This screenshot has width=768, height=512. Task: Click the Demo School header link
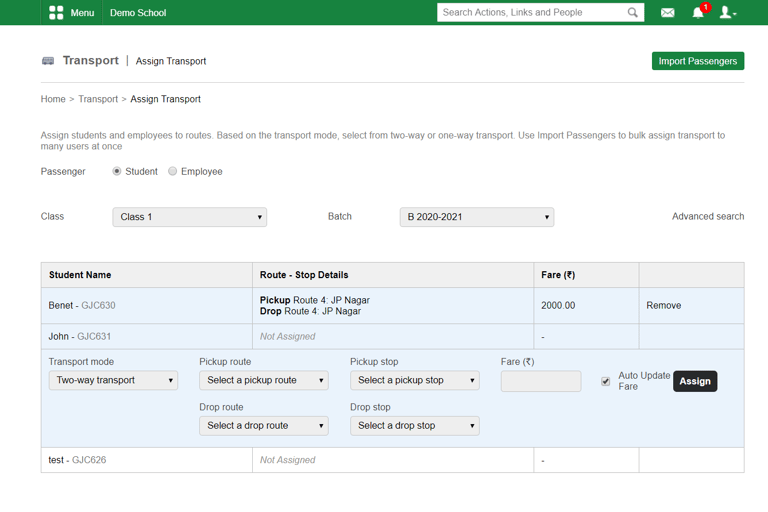tap(138, 13)
